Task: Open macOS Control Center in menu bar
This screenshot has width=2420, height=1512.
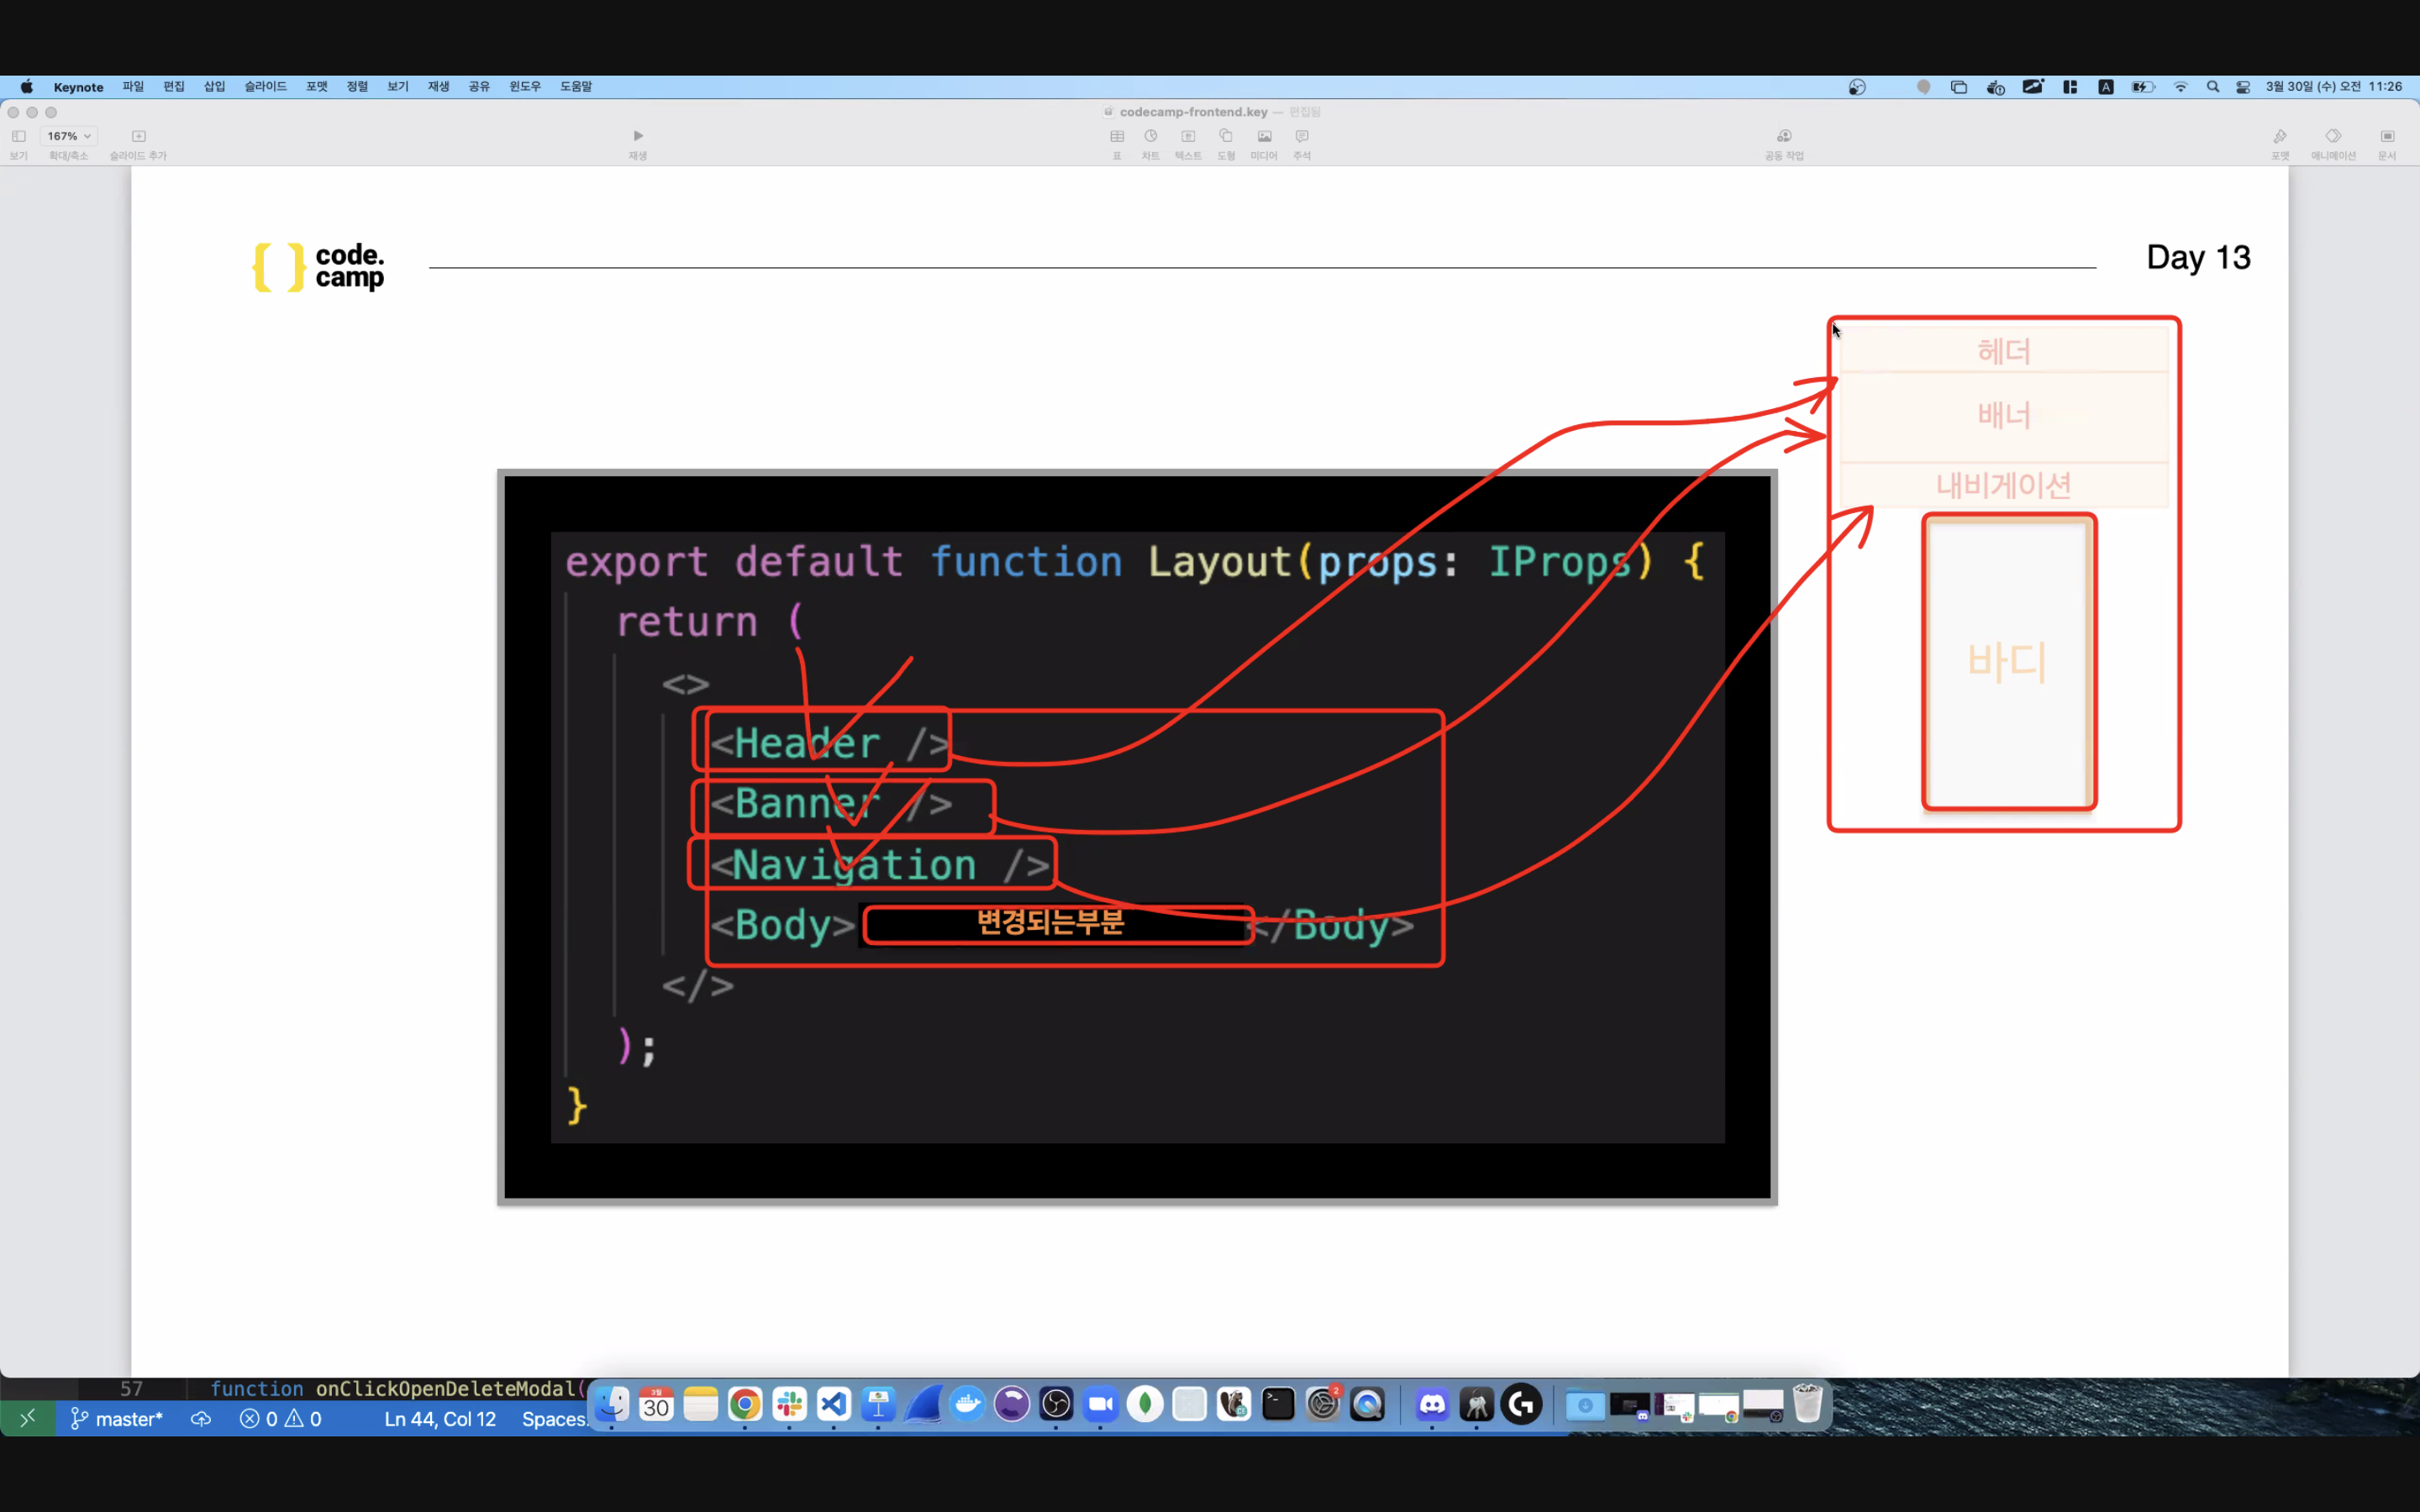Action: point(2243,87)
